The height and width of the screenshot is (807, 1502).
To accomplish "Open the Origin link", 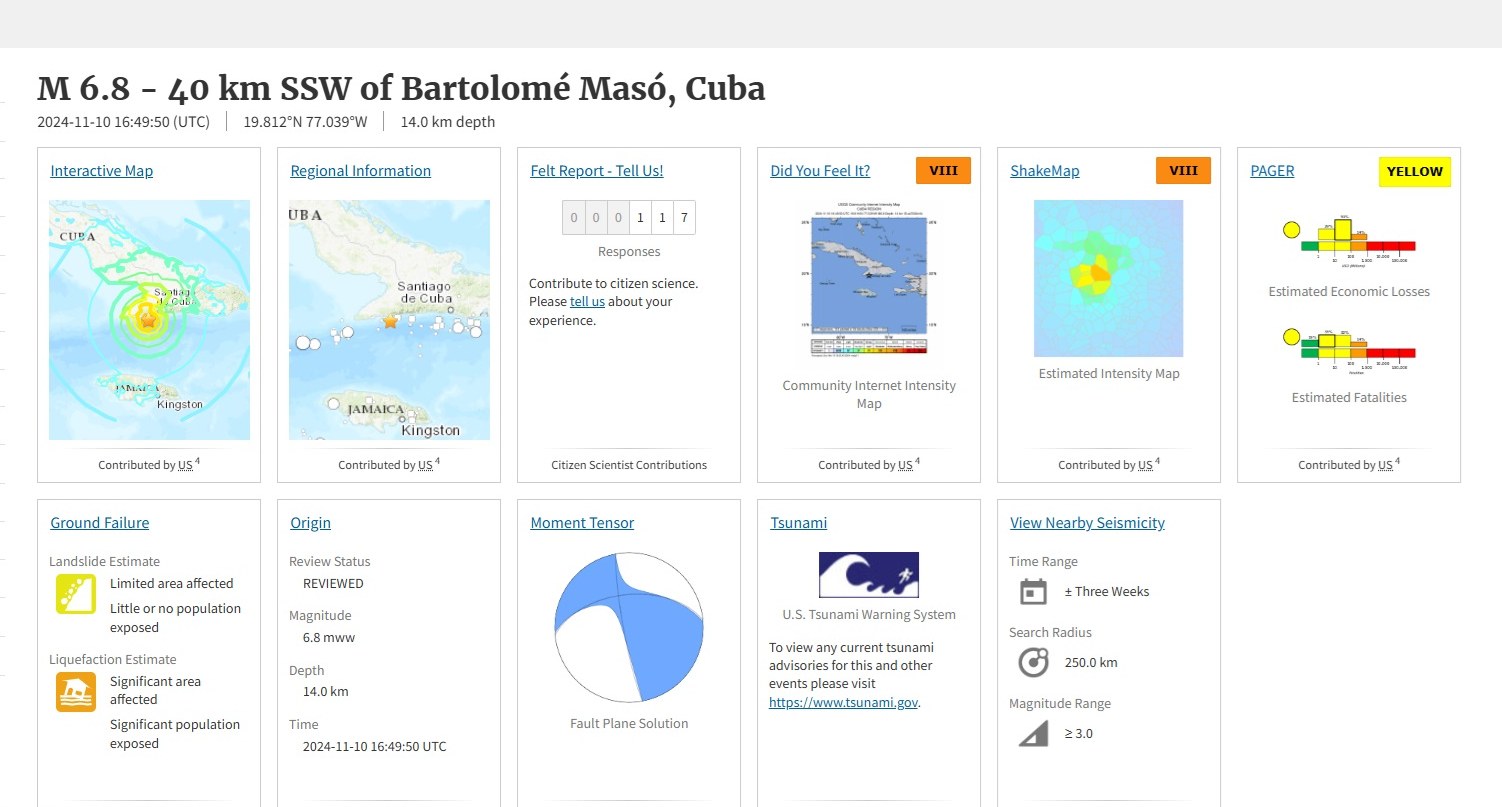I will click(x=311, y=523).
